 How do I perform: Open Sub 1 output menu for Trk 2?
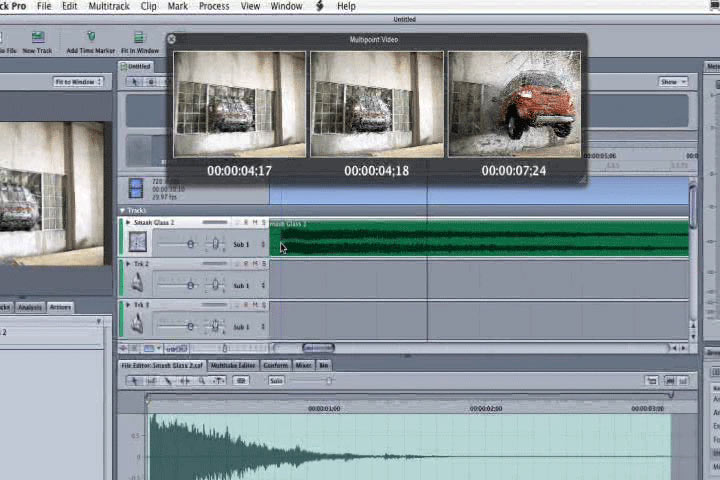[249, 285]
